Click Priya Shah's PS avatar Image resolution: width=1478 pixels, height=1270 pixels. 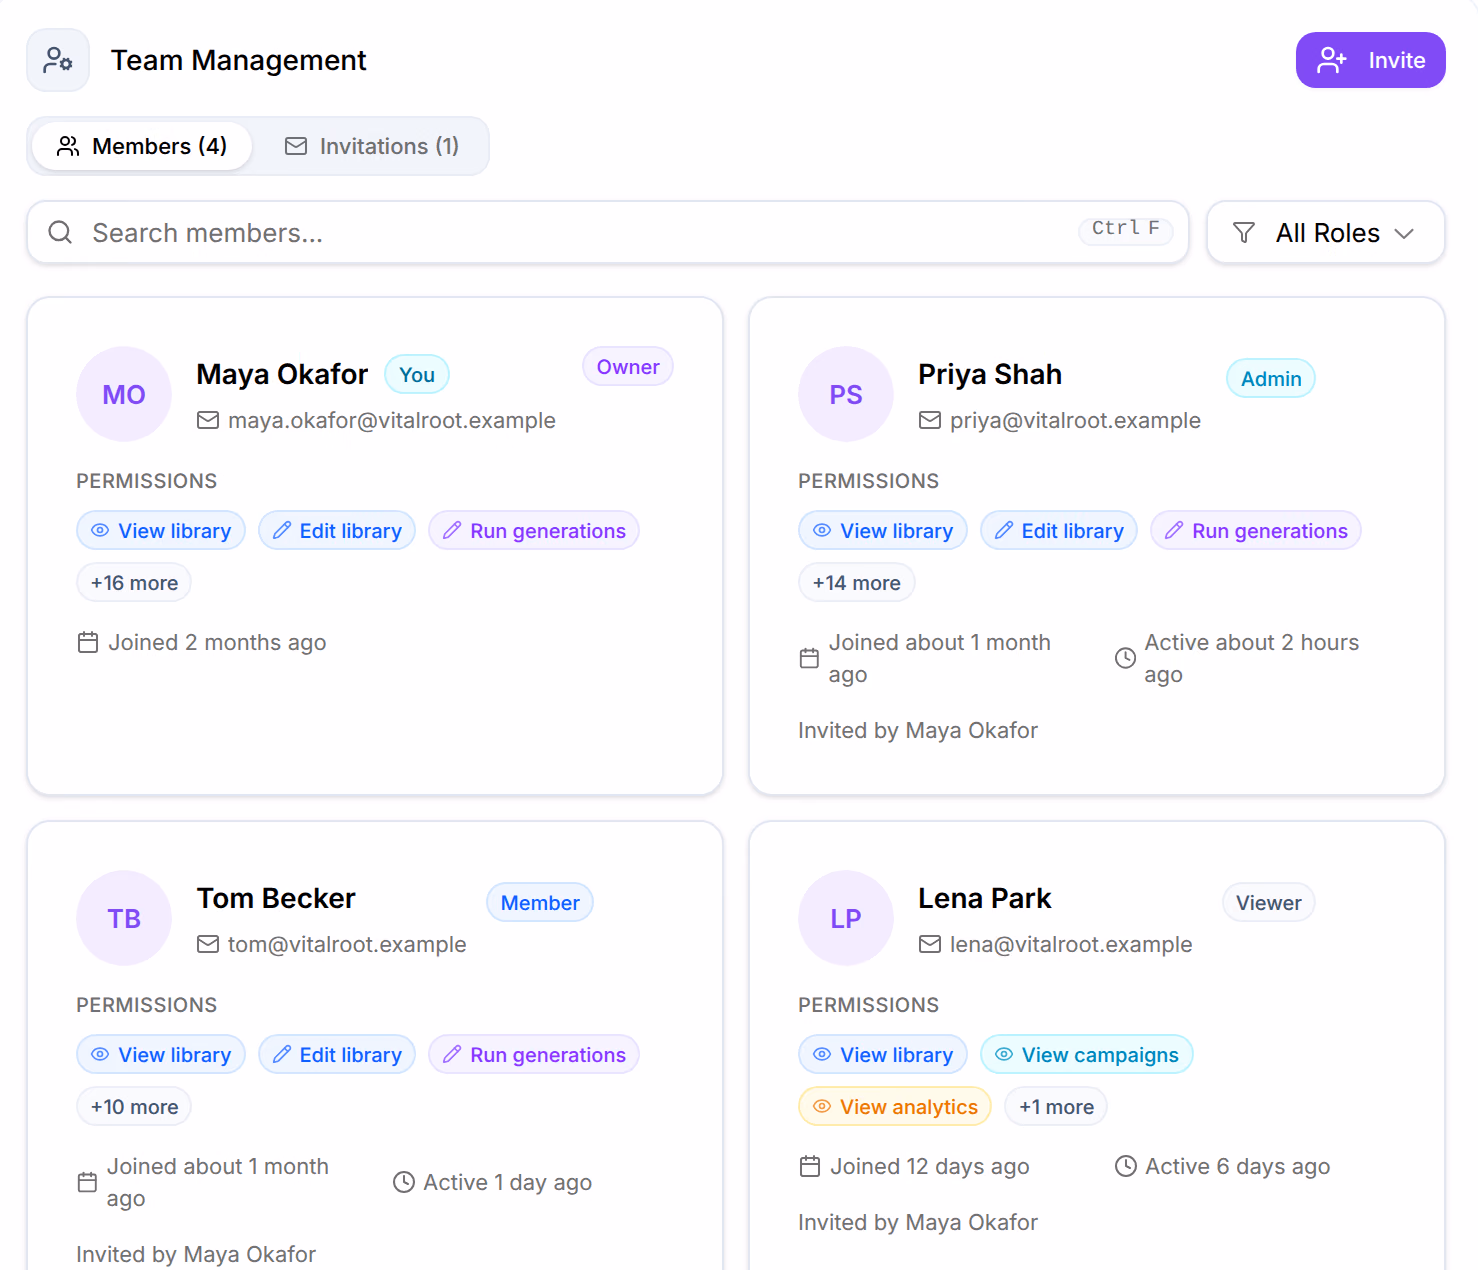[x=846, y=394]
